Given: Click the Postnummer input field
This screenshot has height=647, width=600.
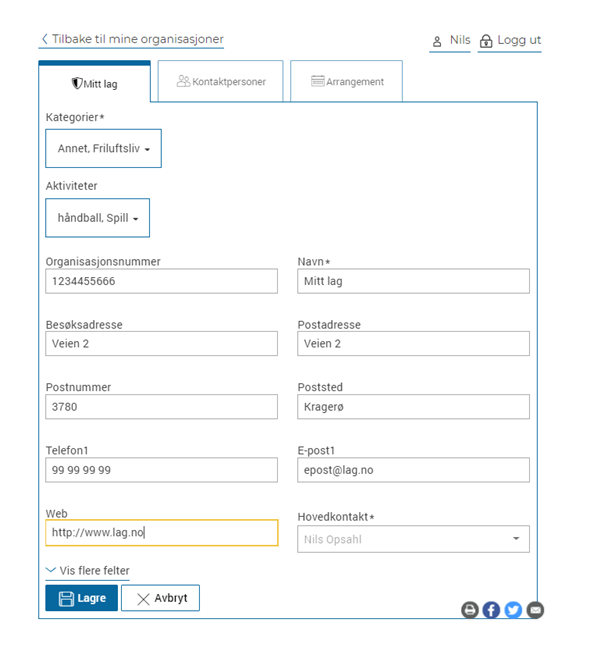Looking at the screenshot, I should [x=161, y=406].
